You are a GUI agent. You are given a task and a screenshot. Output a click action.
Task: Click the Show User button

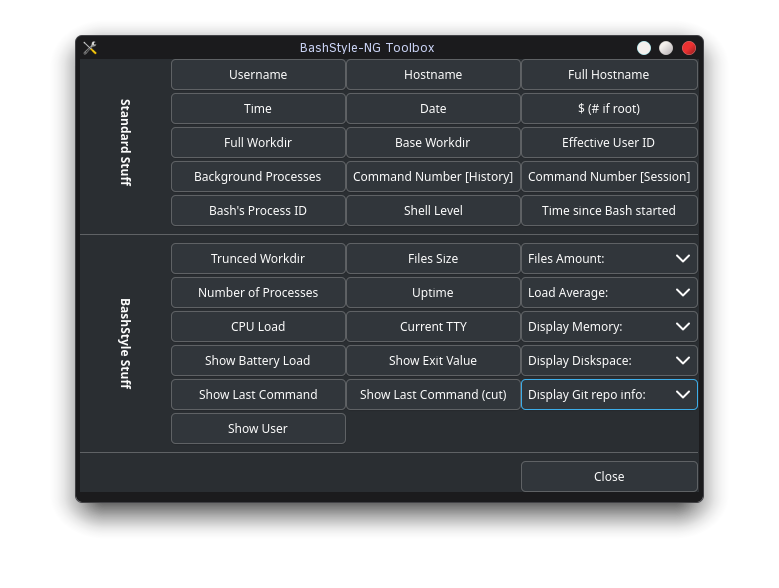click(x=258, y=429)
